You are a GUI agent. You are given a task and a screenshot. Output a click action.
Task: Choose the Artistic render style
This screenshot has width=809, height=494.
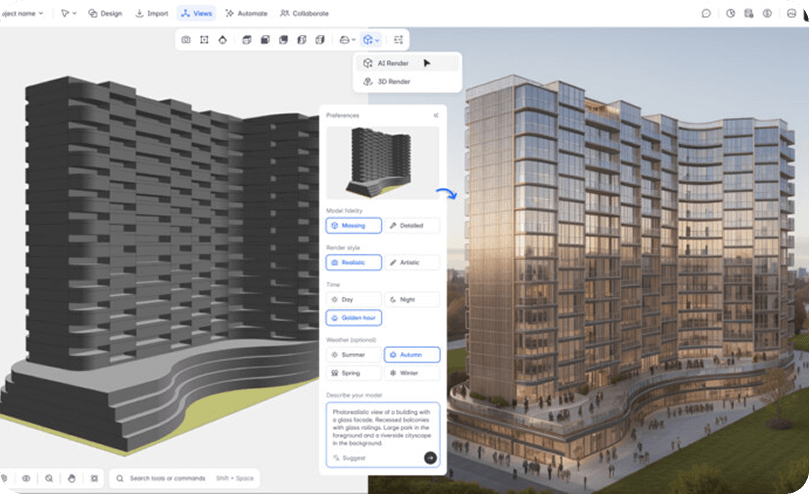(412, 262)
